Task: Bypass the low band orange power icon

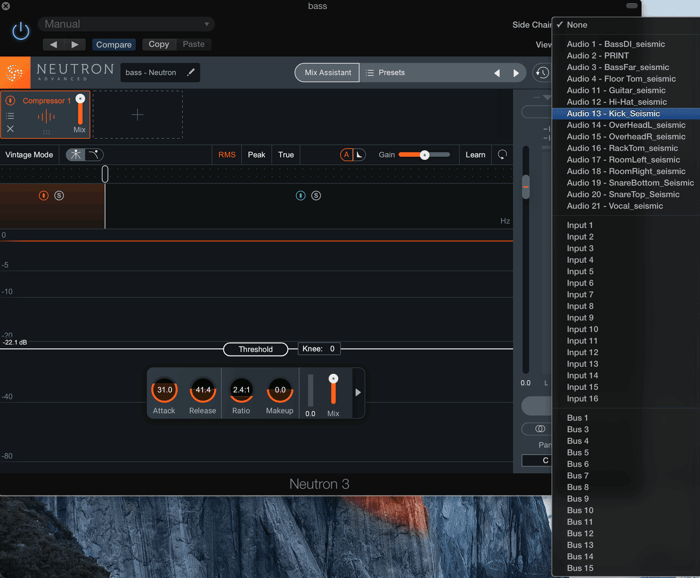Action: 43,195
